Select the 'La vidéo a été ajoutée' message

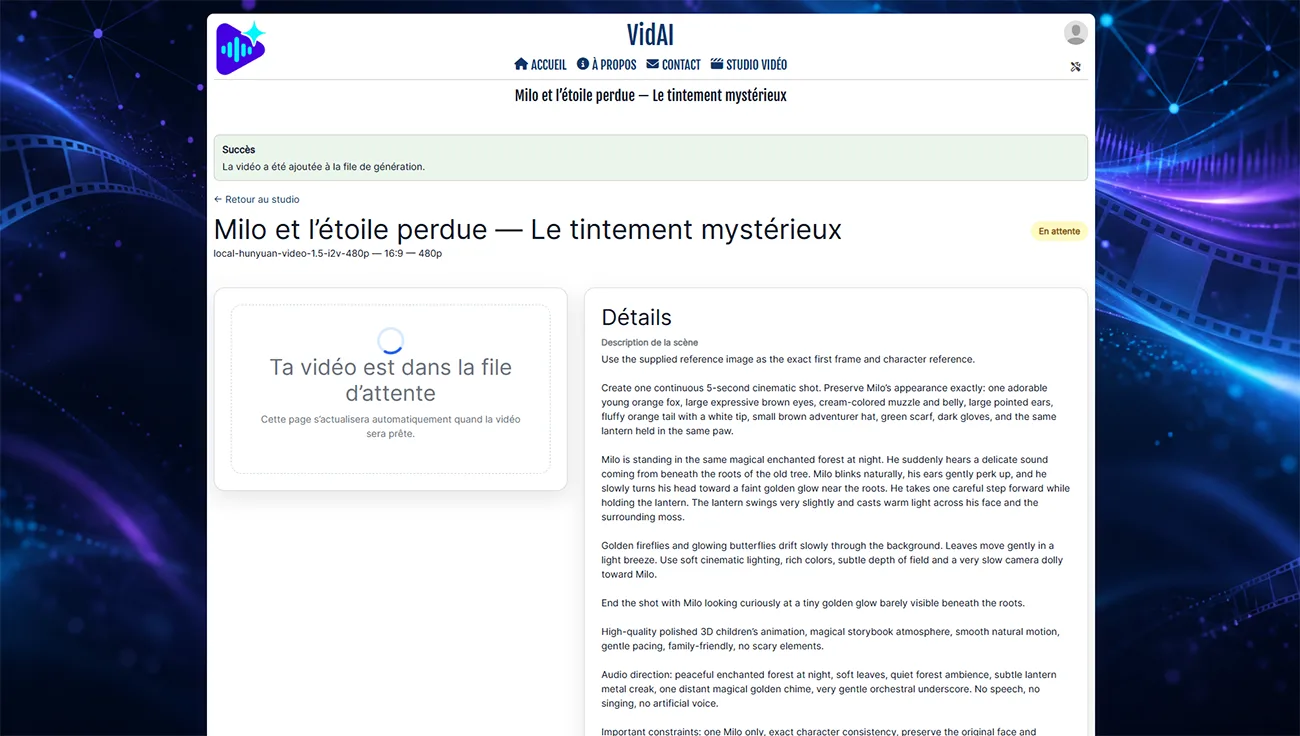[324, 167]
